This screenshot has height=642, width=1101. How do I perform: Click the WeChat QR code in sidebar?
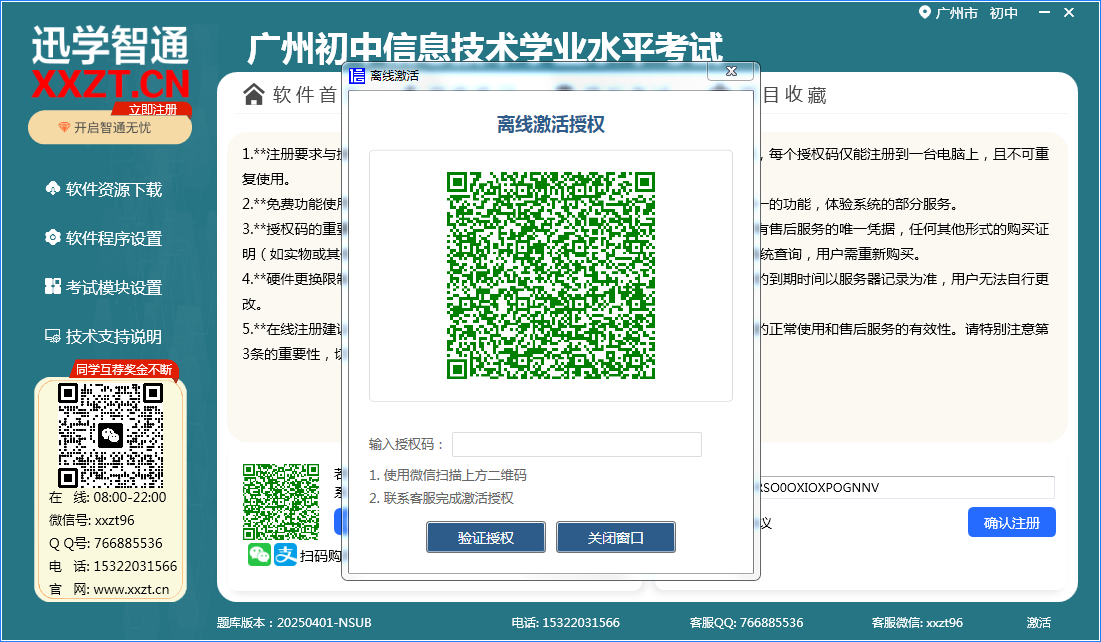(110, 435)
